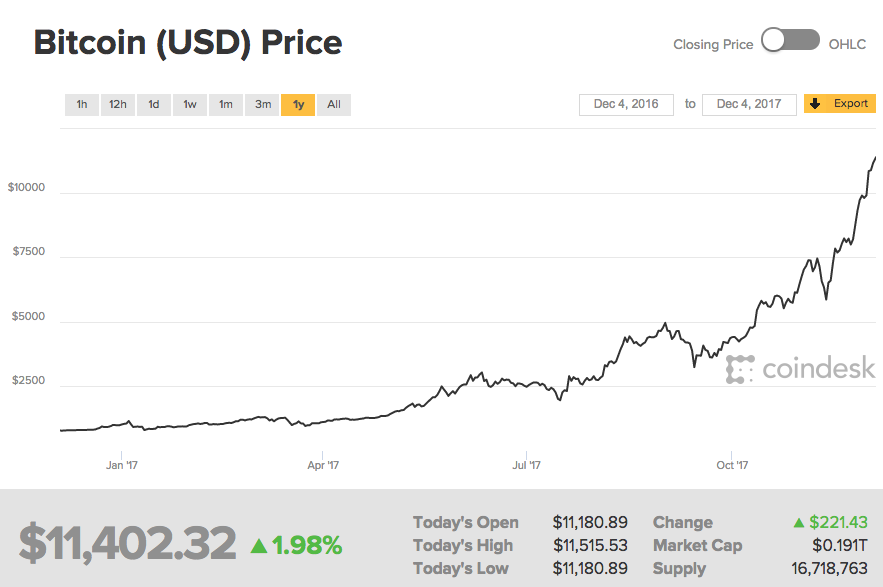Viewport: 883px width, 587px height.
Task: Switch to the 1w chart view
Action: pos(189,104)
